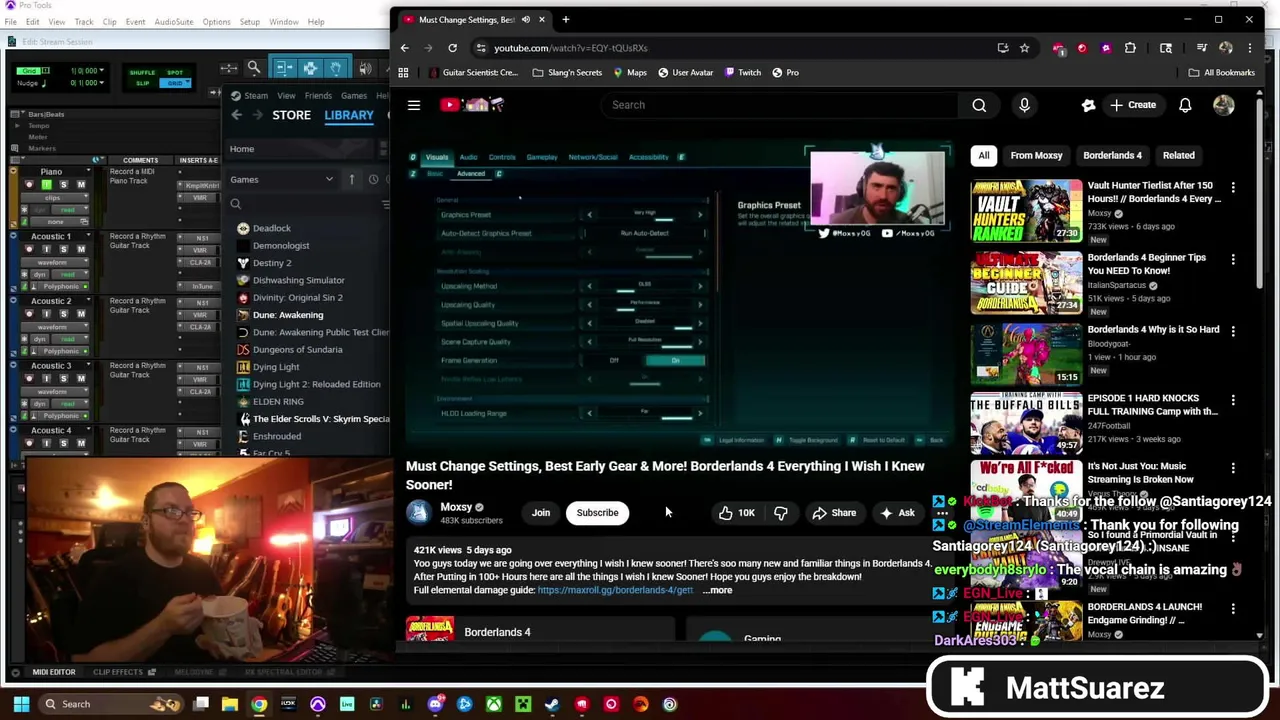
Task: Solo the Piano track
Action: (64, 185)
